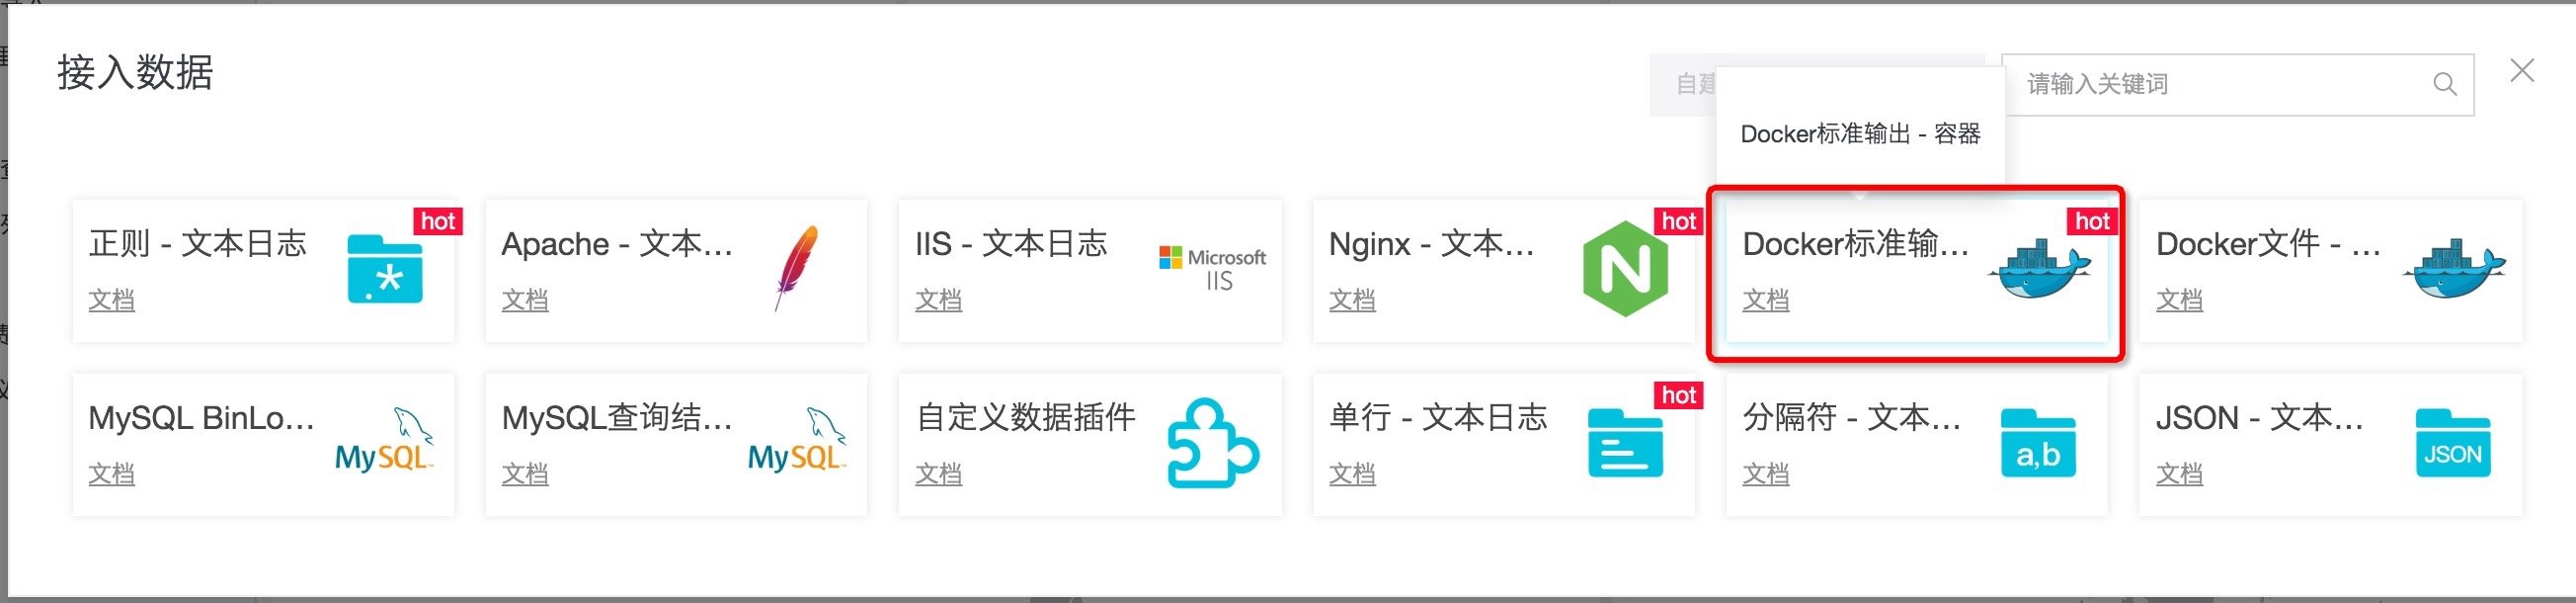2576x603 pixels.
Task: Click the JSON folder icon
Action: tap(2453, 443)
